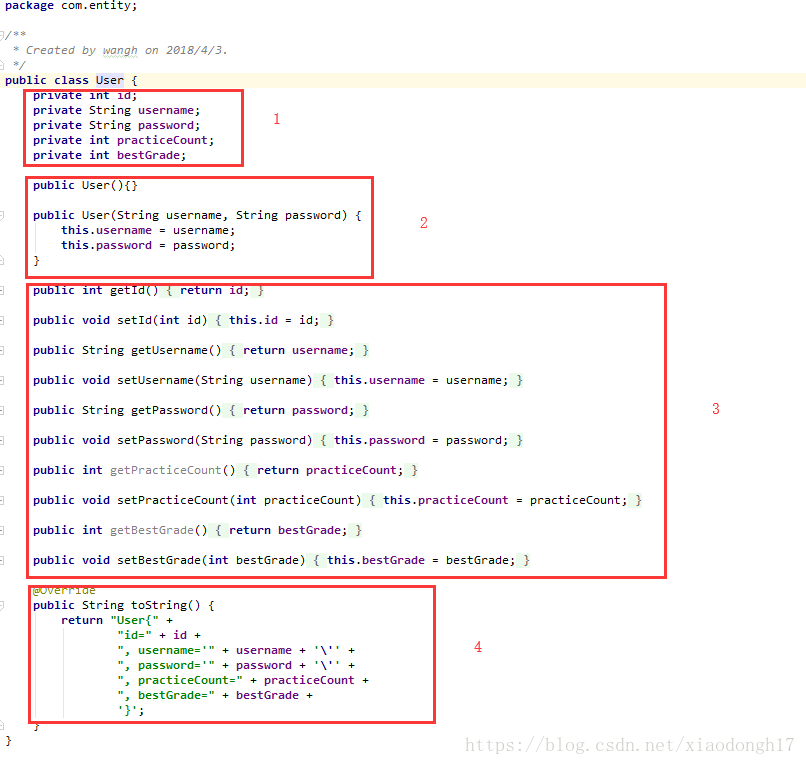Expand the folded getId() method in gutter
Screen dimensions: 806x765
point(2,290)
